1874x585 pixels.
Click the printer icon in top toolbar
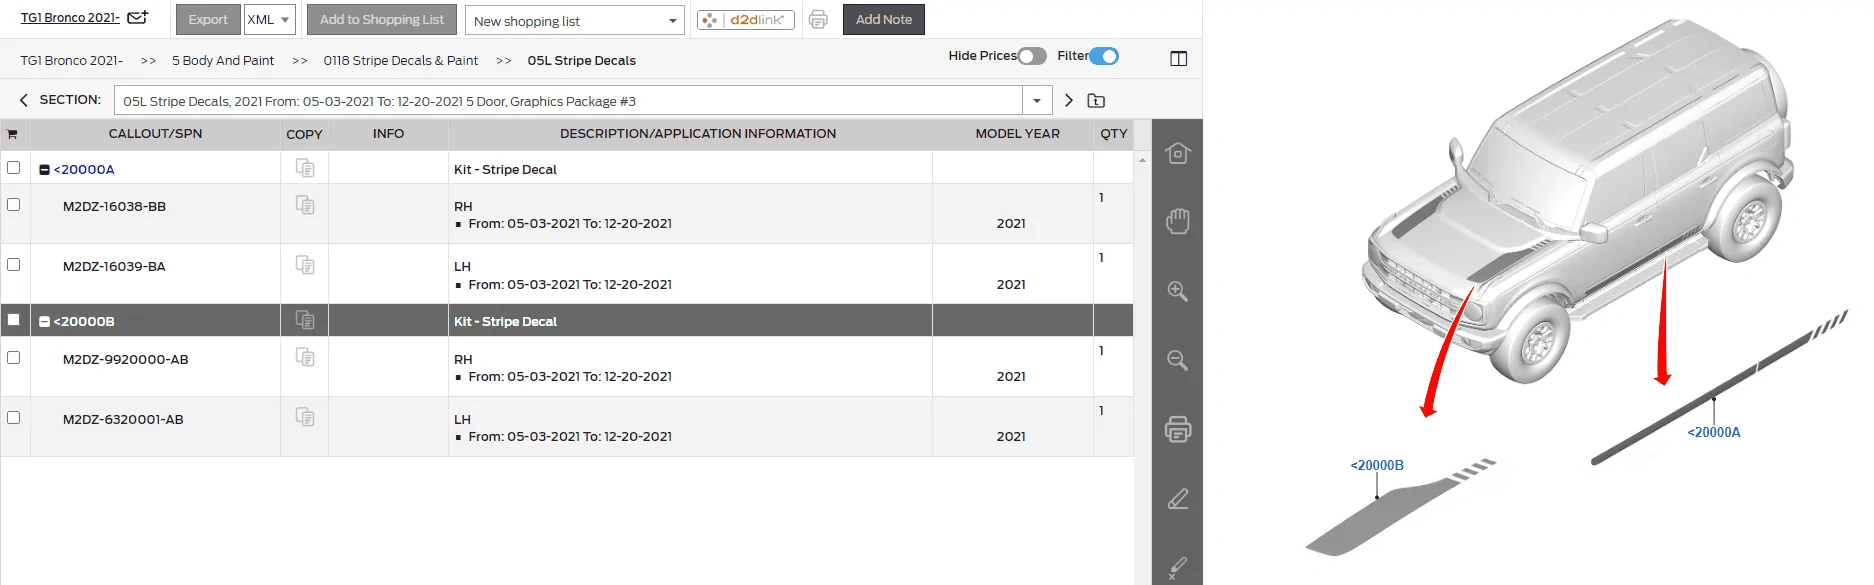pyautogui.click(x=818, y=20)
